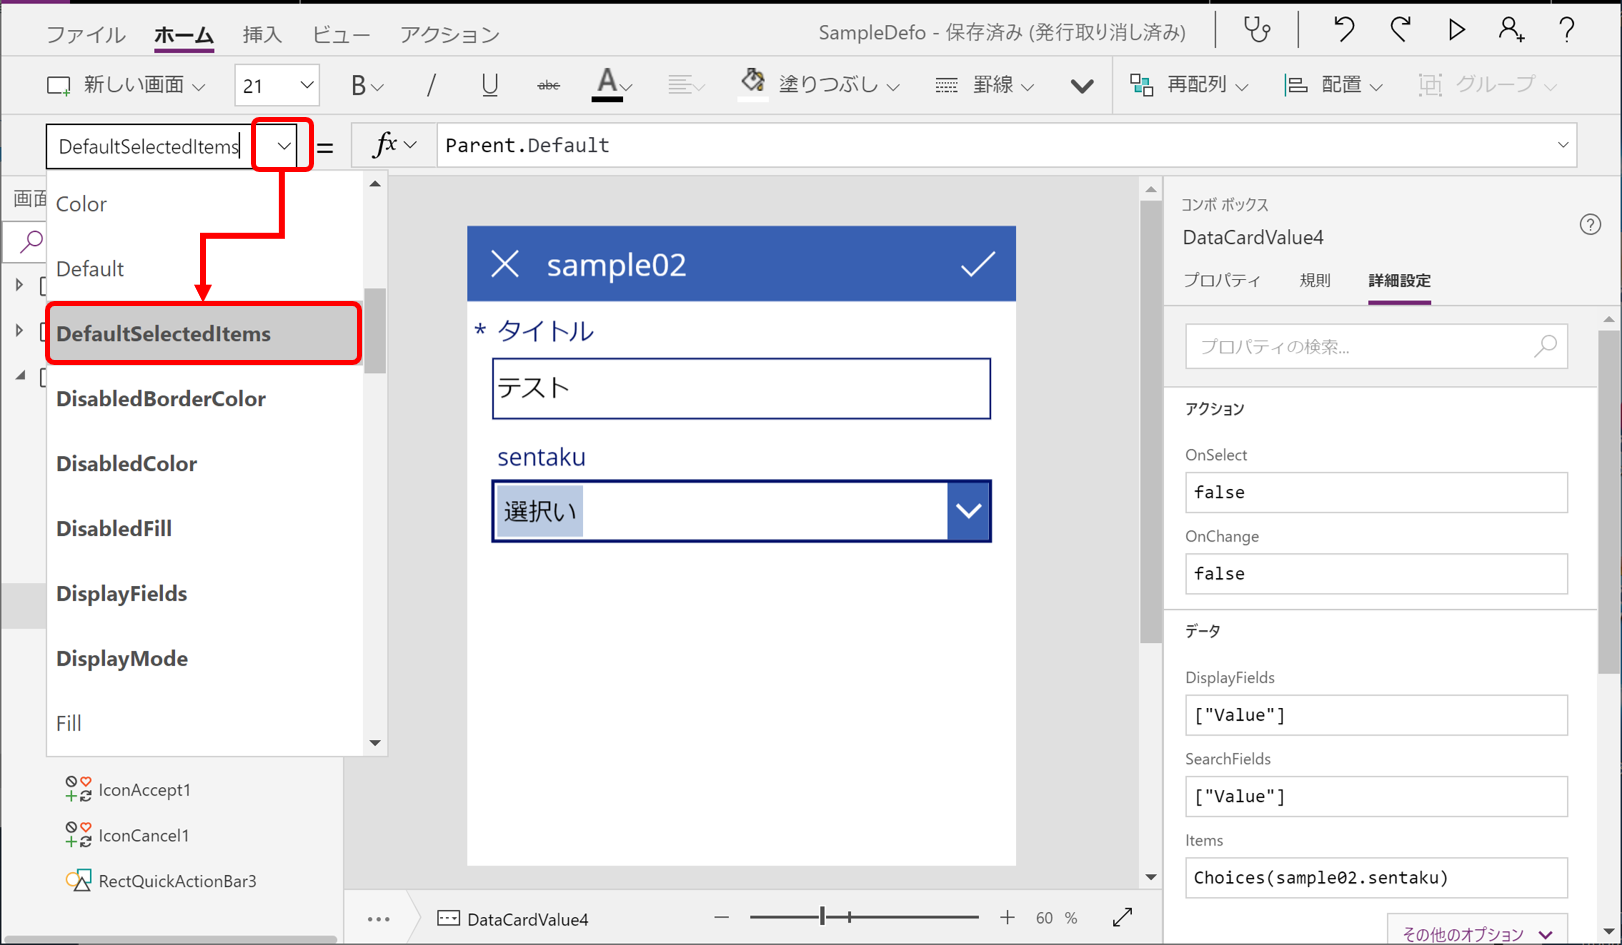Expand その他のオプション in the right panel

1475,932
